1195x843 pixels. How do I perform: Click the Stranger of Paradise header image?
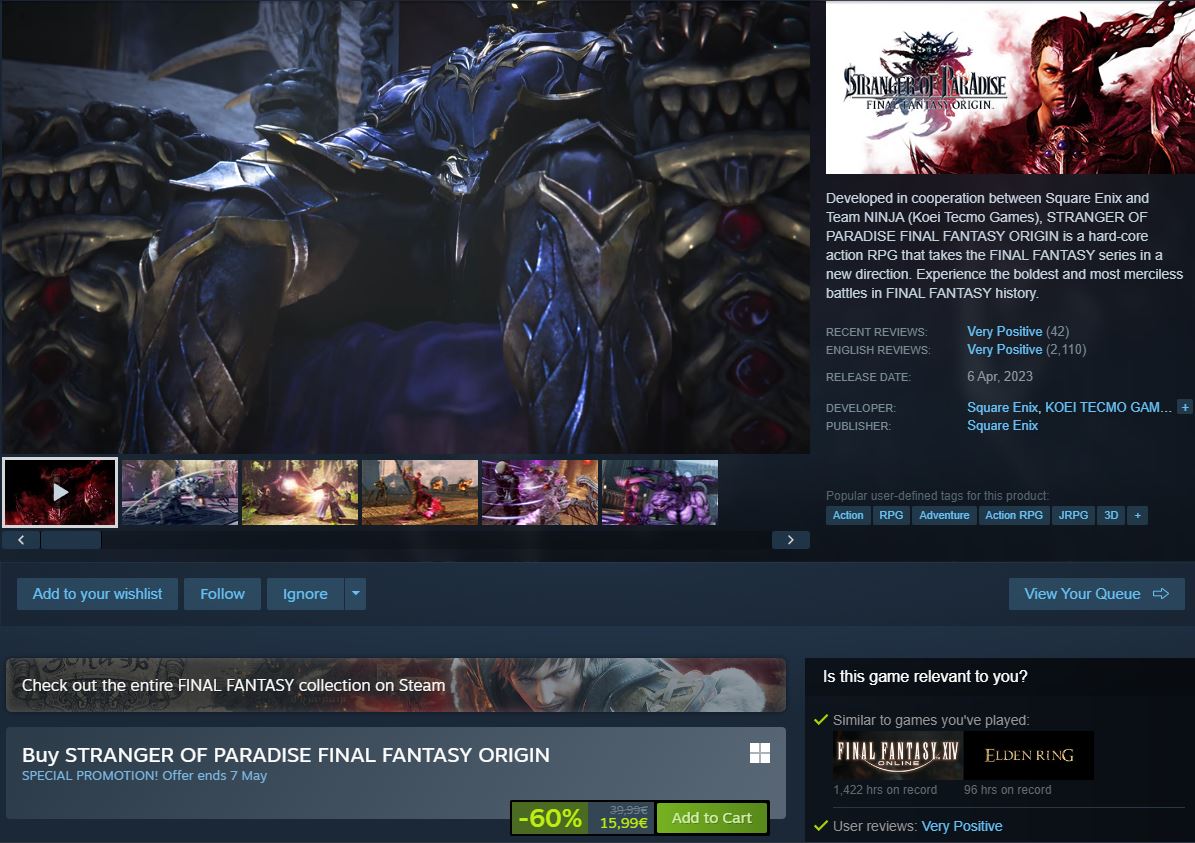tap(1011, 87)
